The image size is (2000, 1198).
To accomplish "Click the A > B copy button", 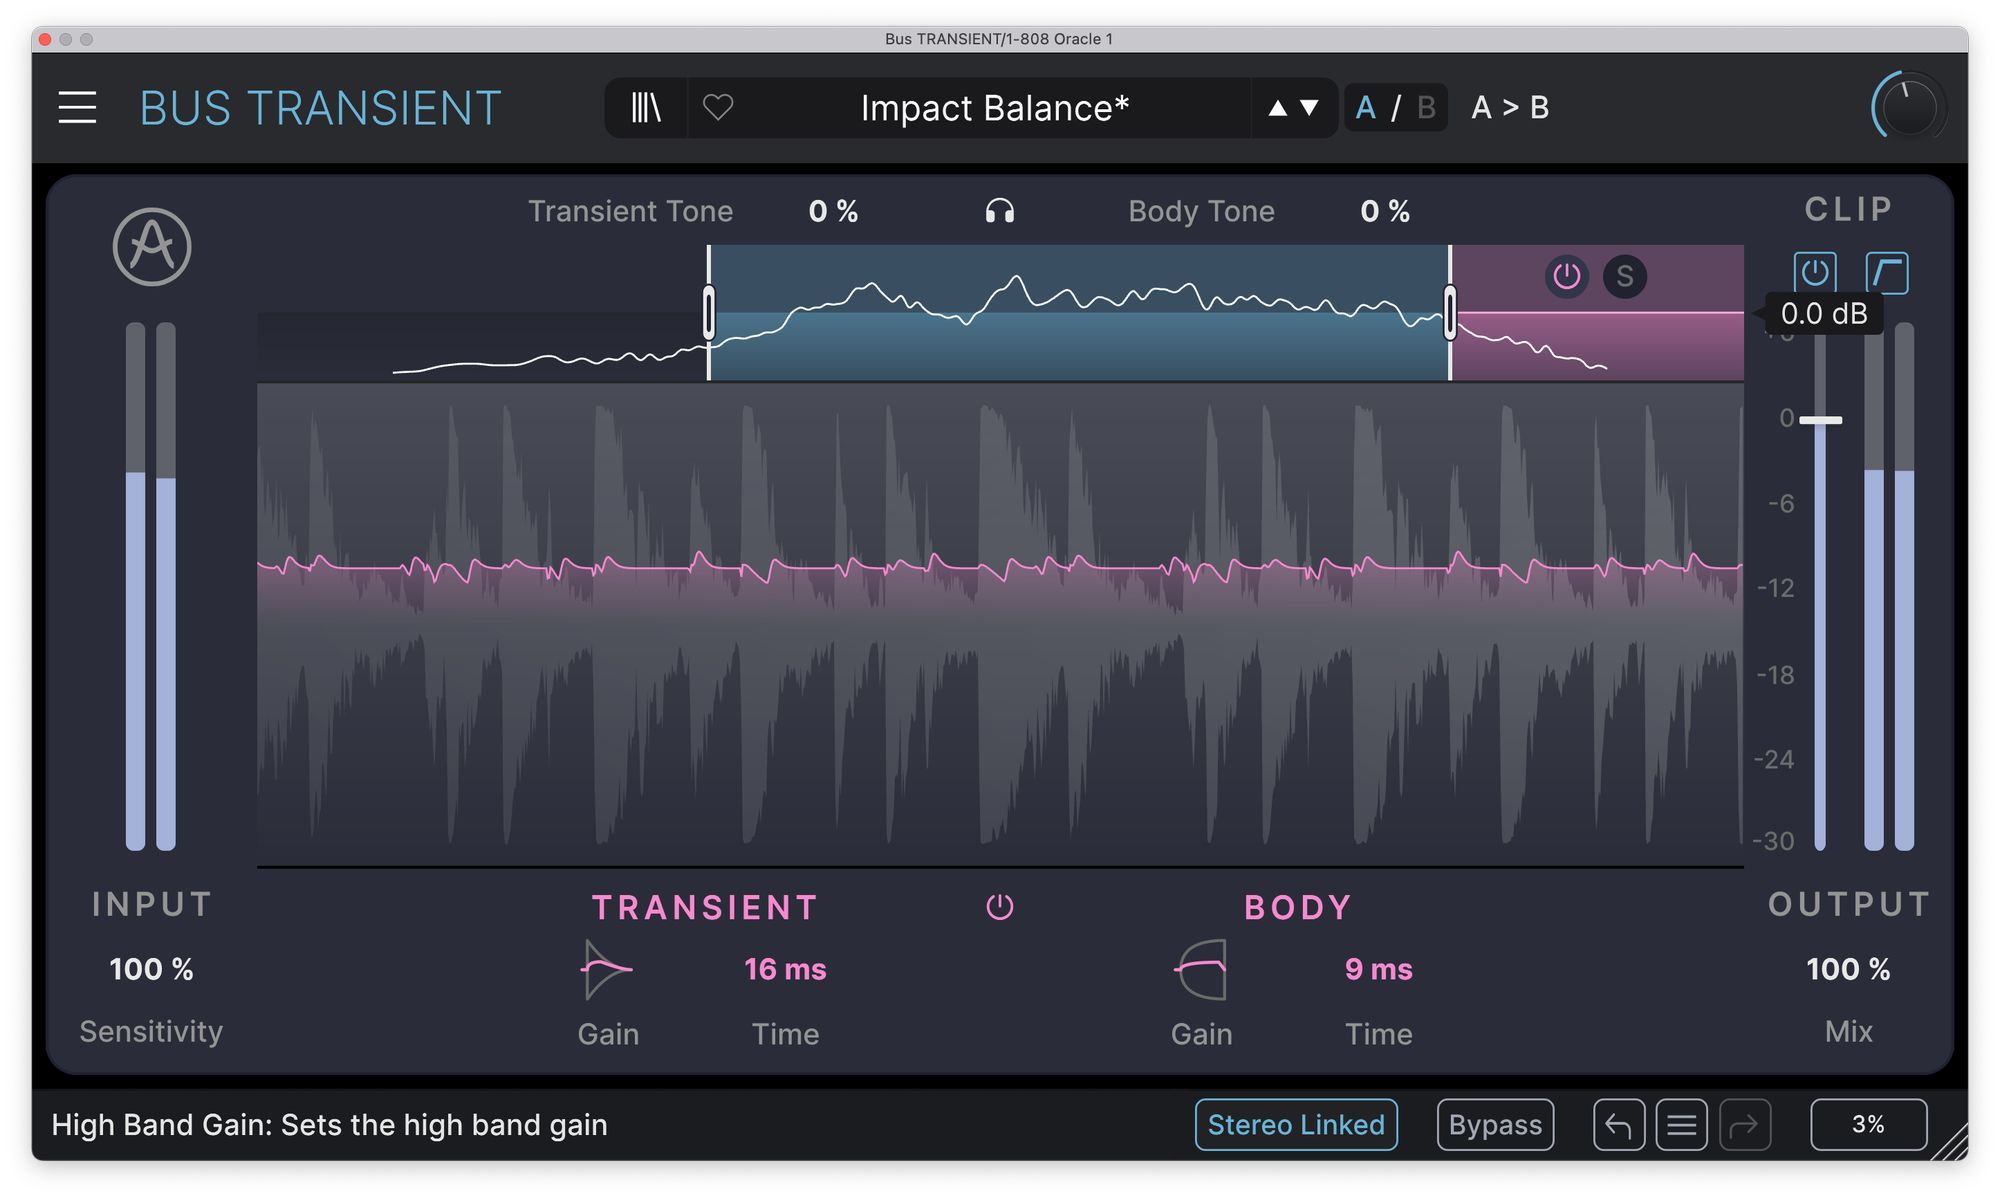I will coord(1510,108).
